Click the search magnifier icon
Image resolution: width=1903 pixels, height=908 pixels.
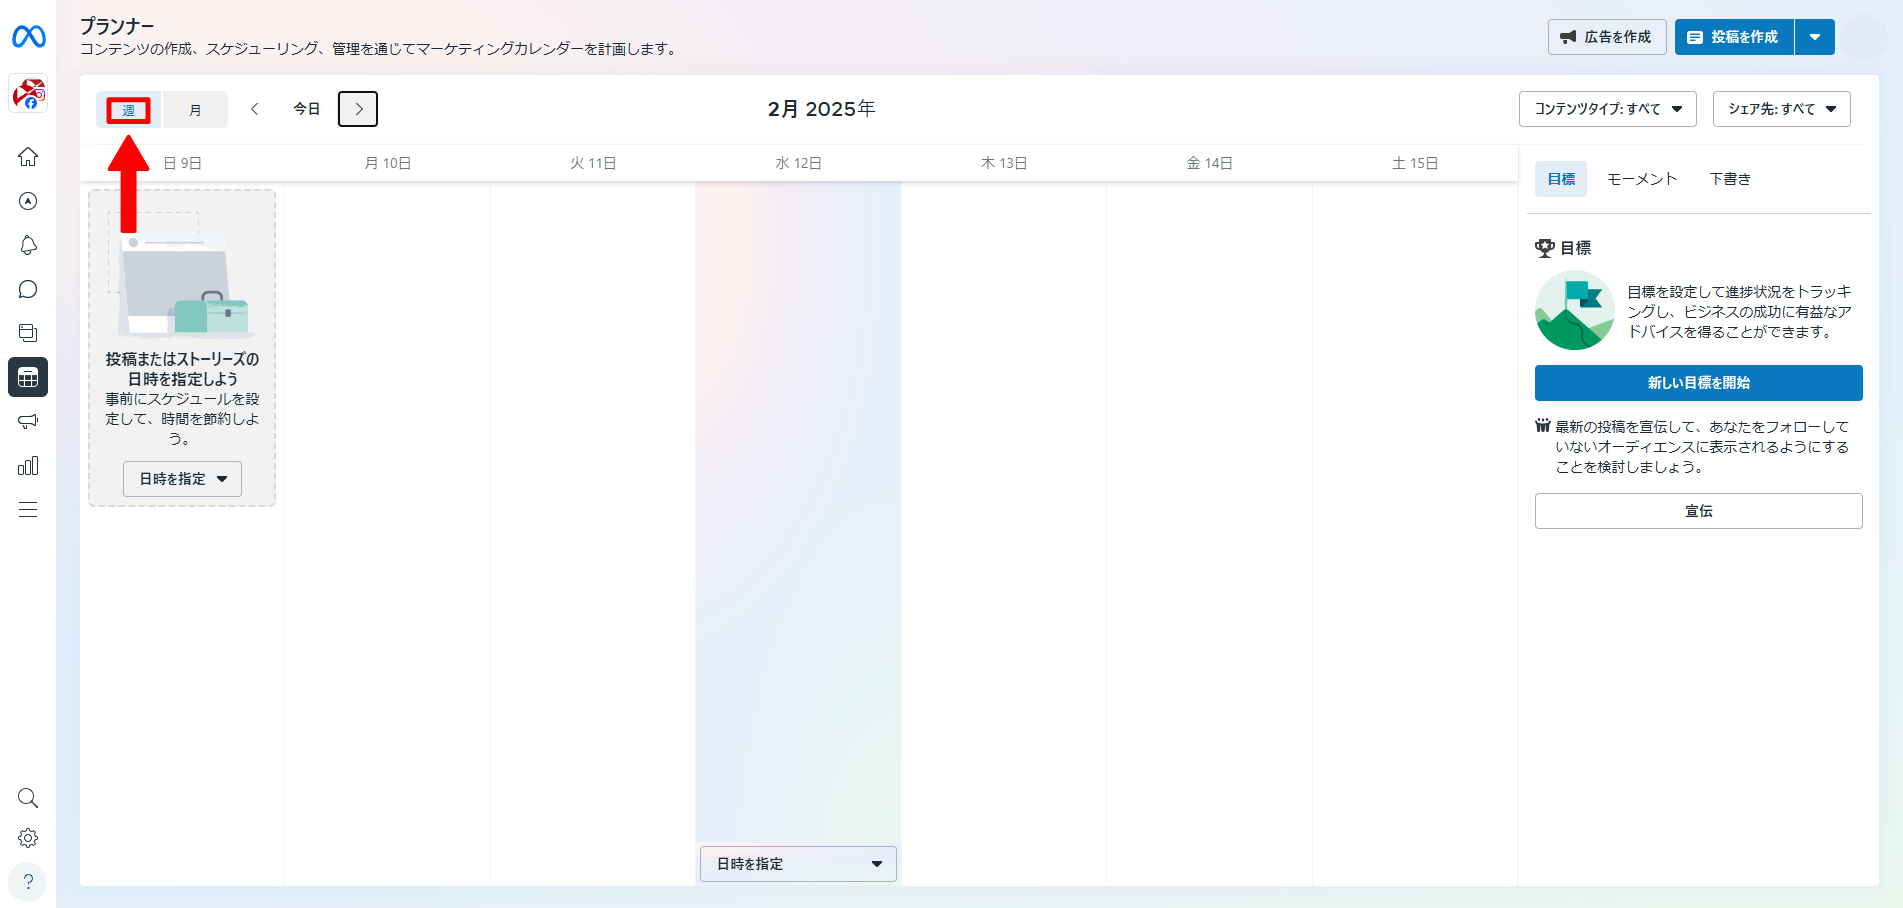[x=28, y=798]
